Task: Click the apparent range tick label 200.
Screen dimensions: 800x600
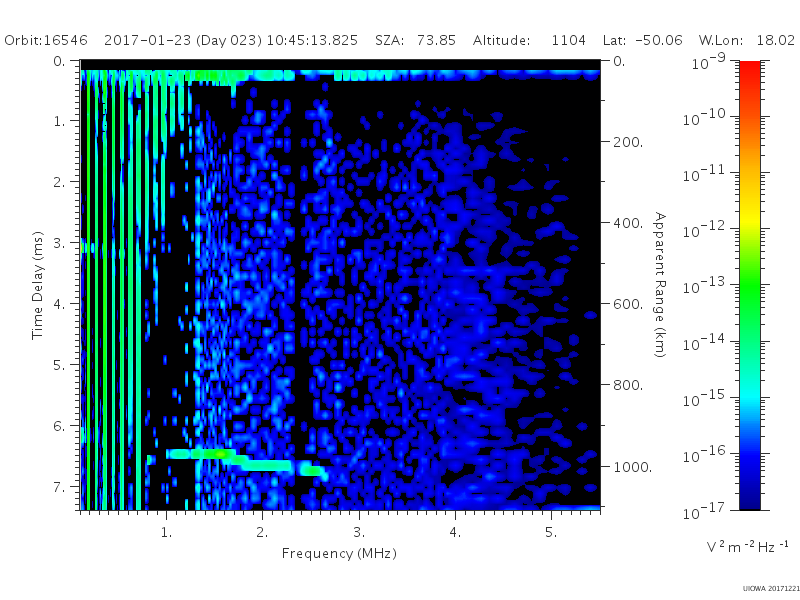Action: (x=628, y=142)
